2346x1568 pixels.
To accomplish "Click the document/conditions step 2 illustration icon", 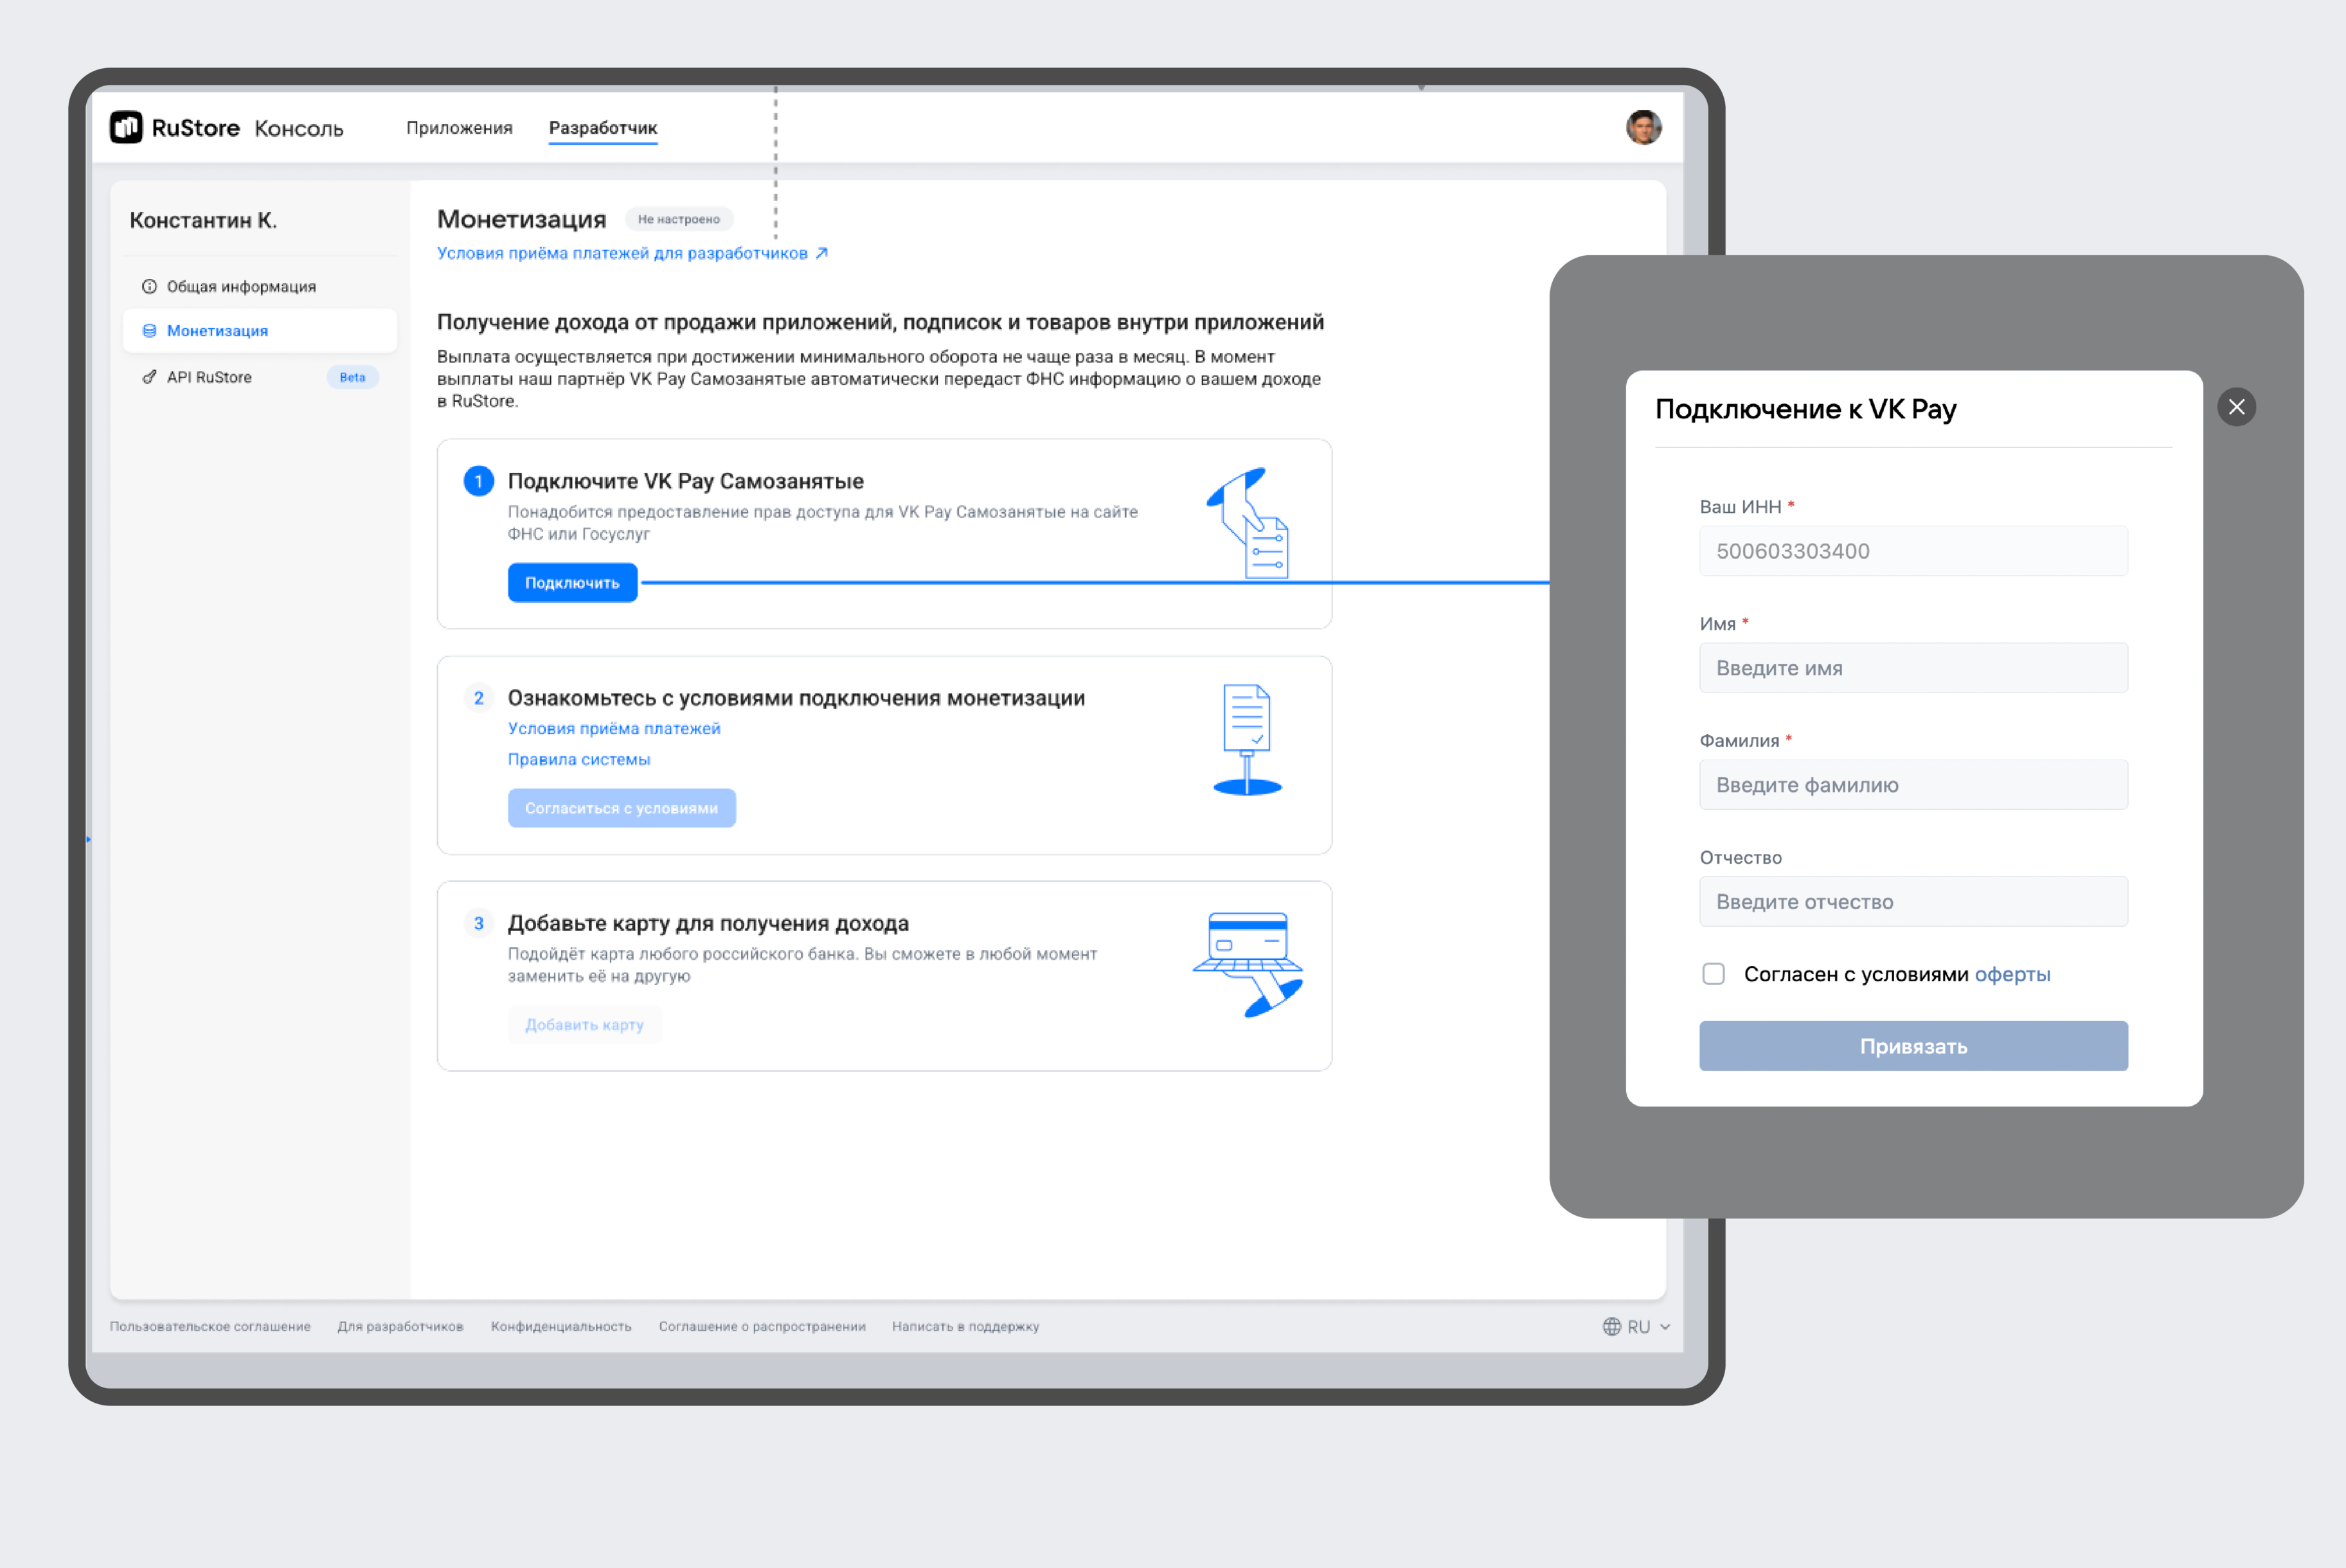I will 1248,742.
